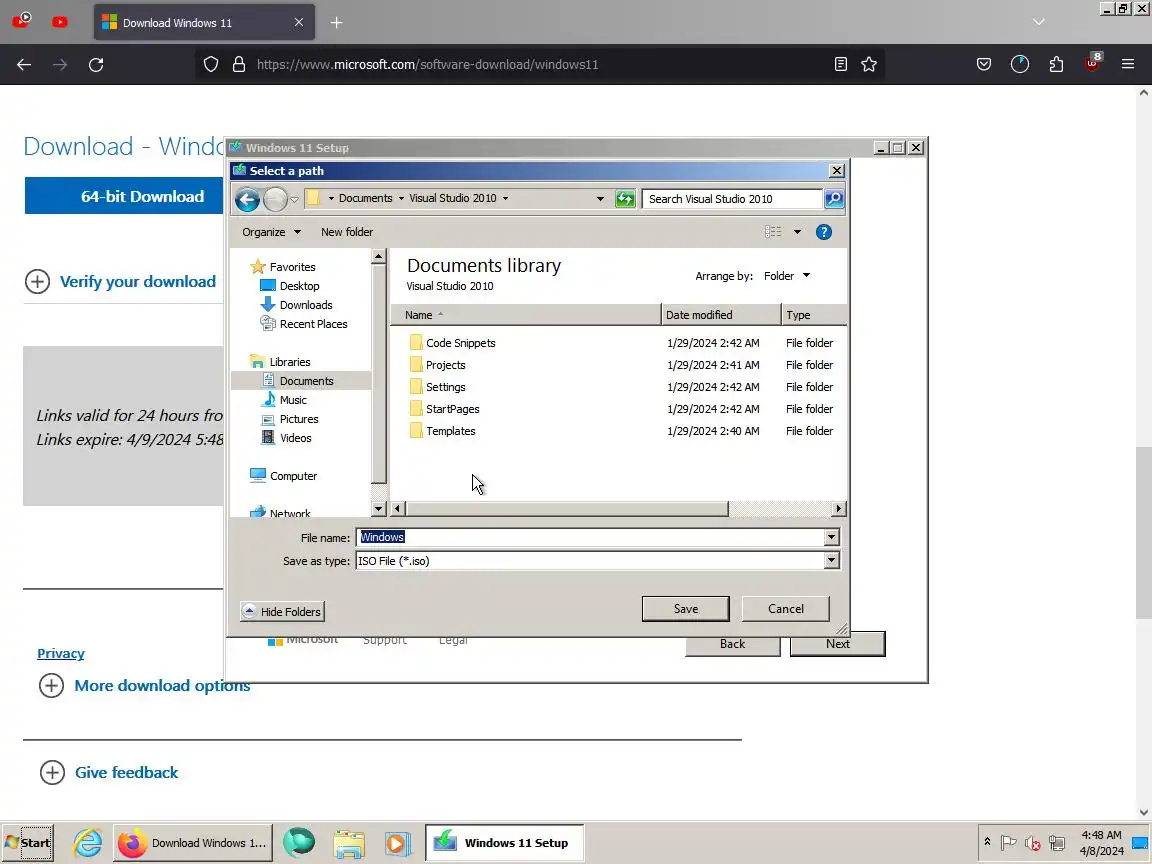Click the search magnifier in the dialog

pos(834,198)
